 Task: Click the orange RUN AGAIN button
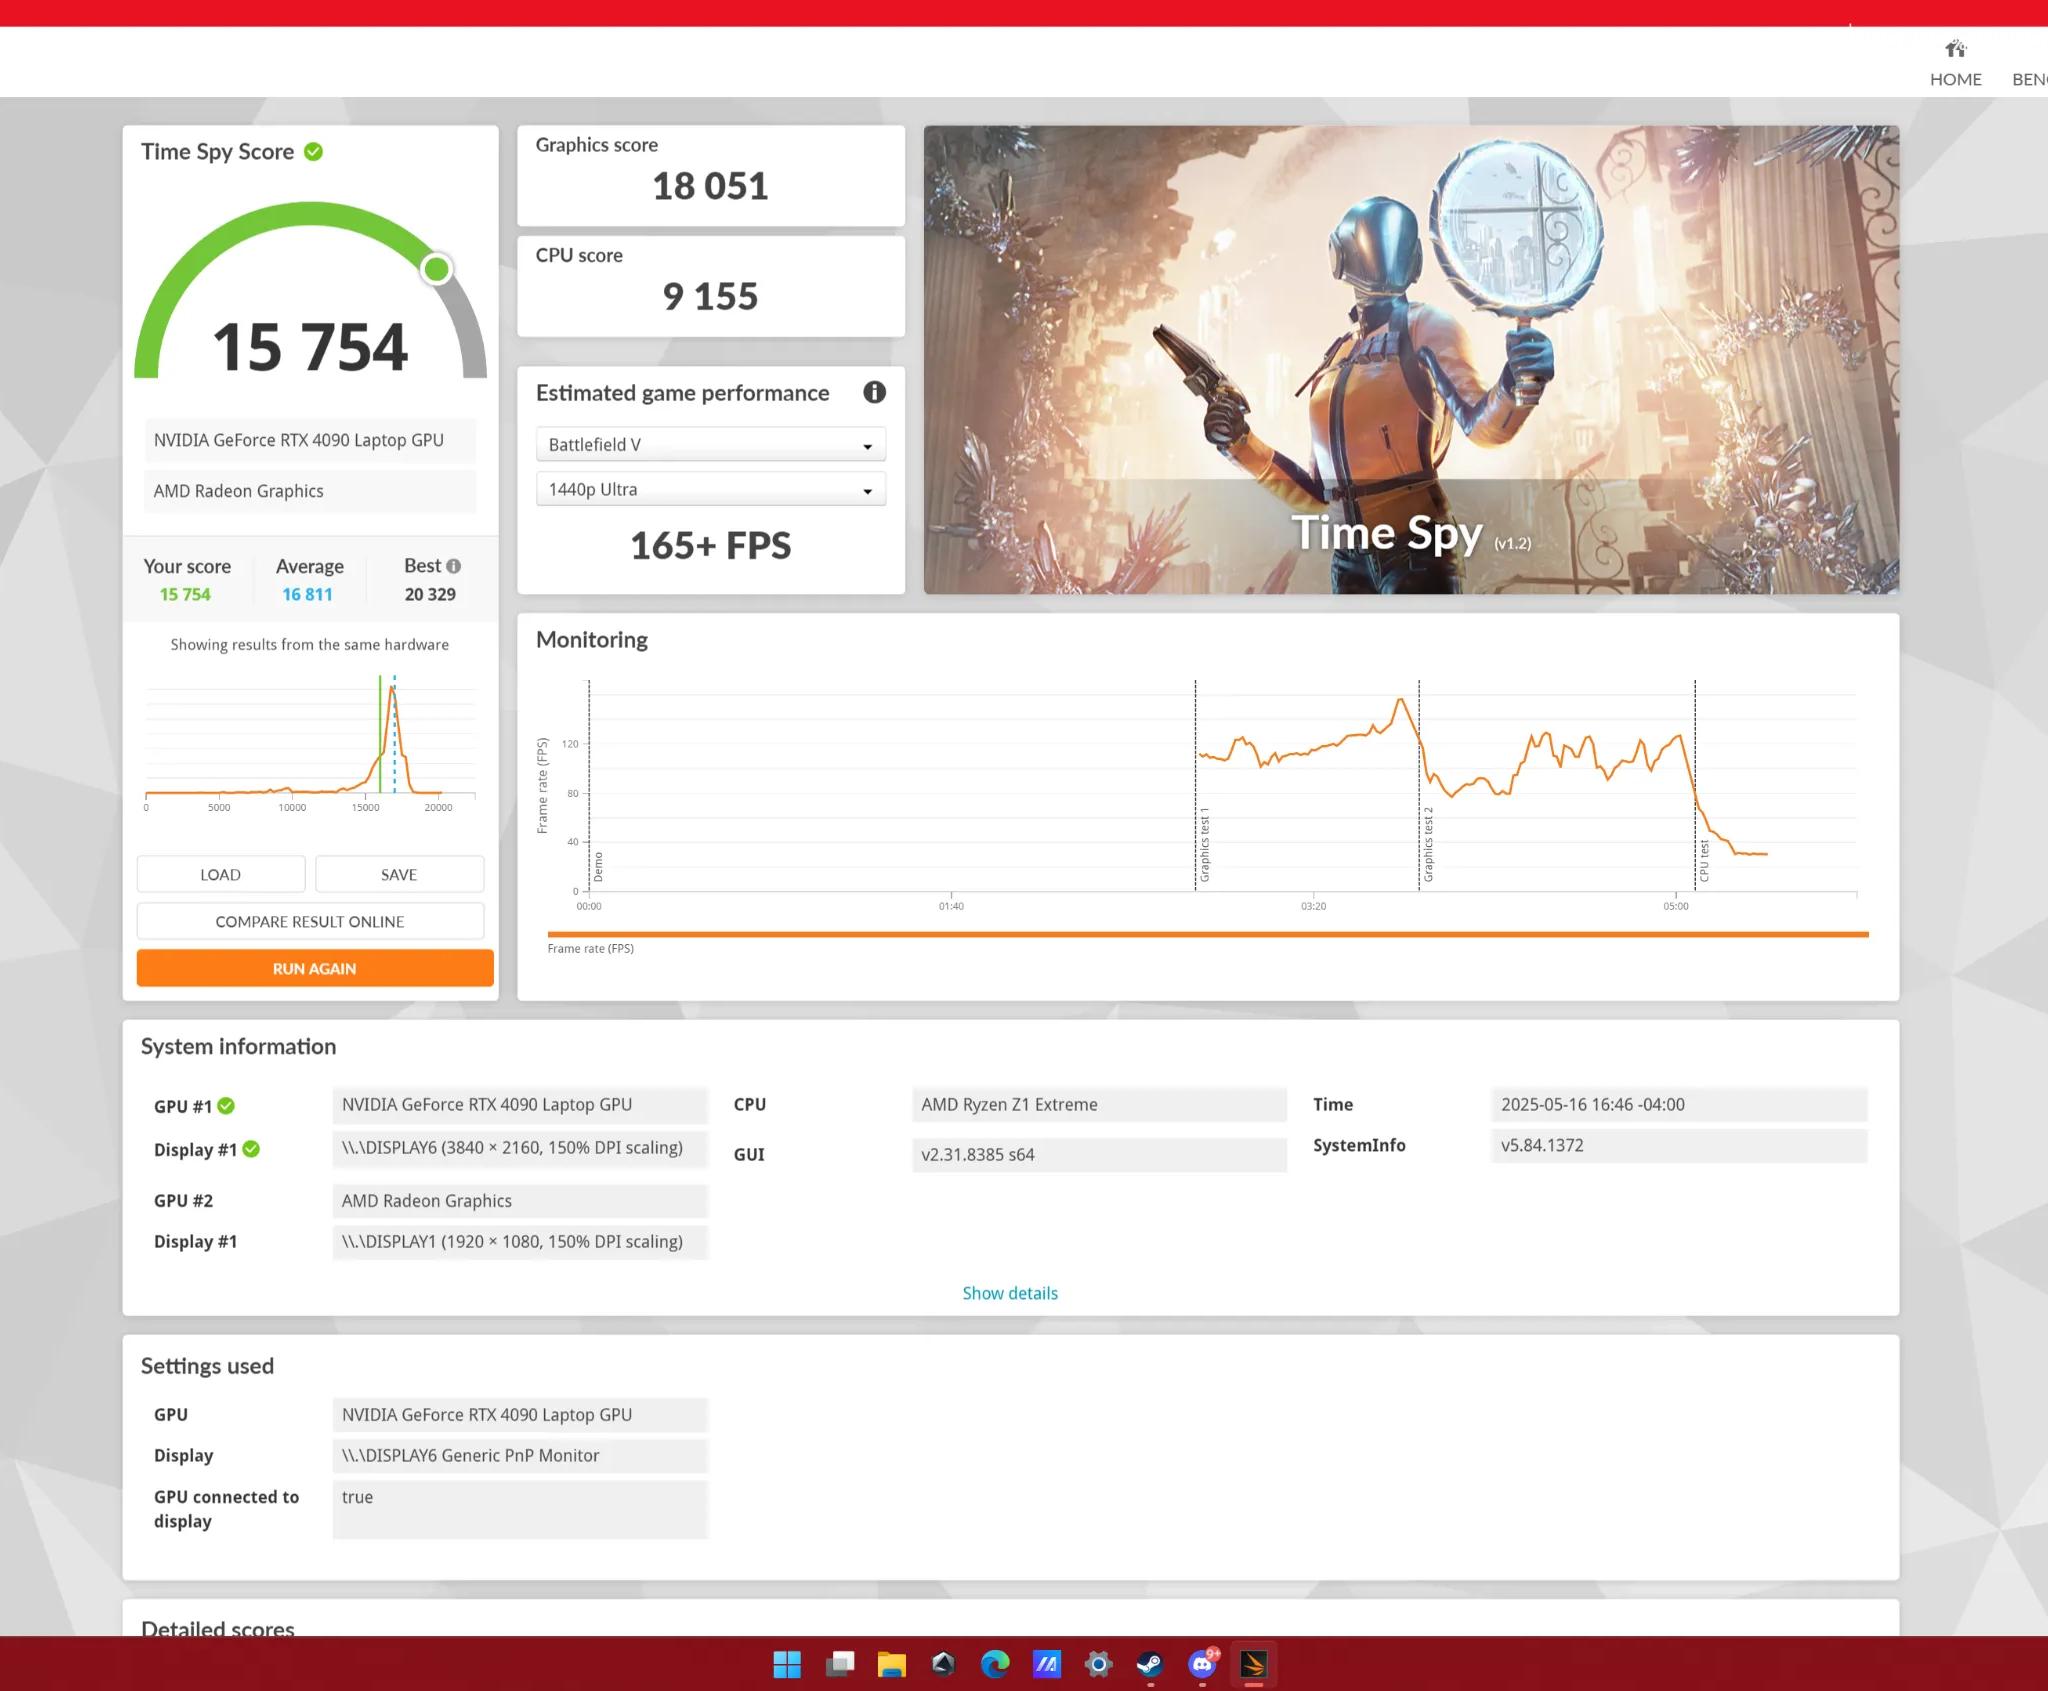click(315, 968)
